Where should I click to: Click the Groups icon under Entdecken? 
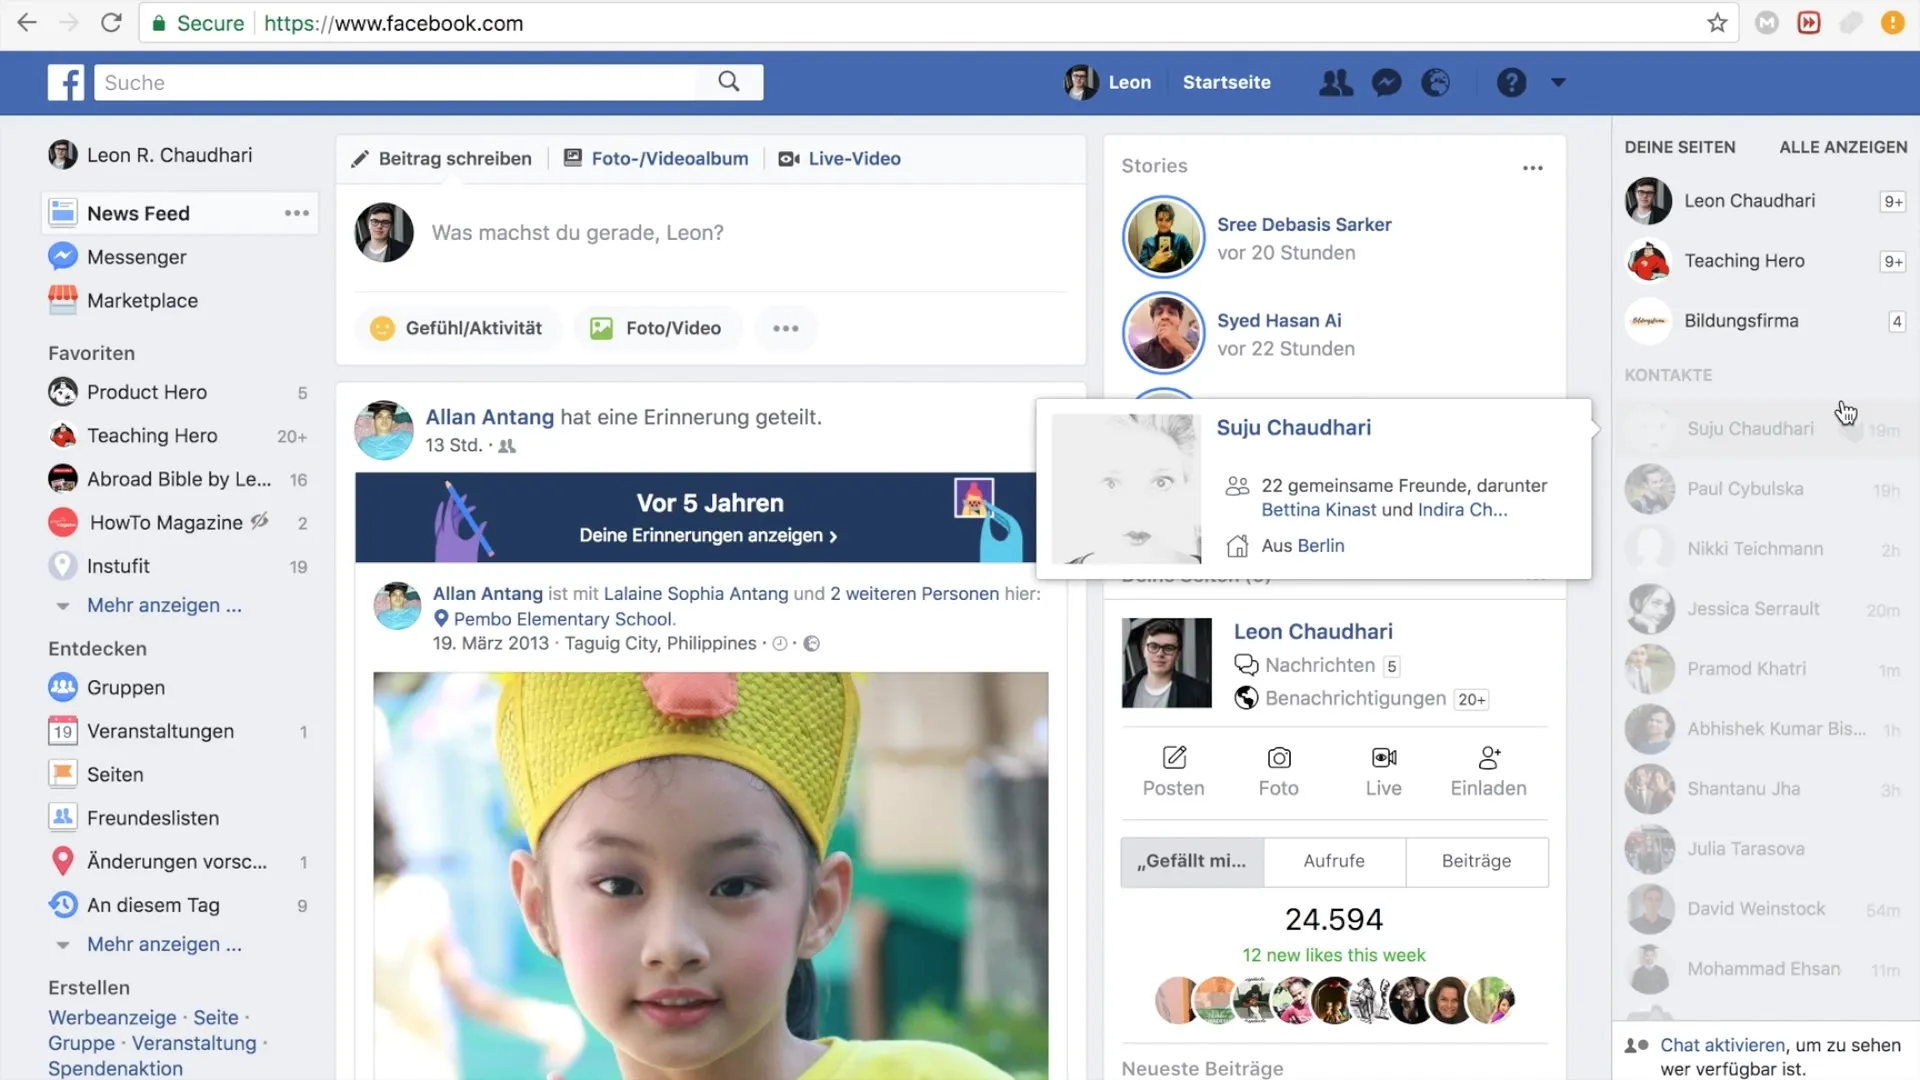62,687
